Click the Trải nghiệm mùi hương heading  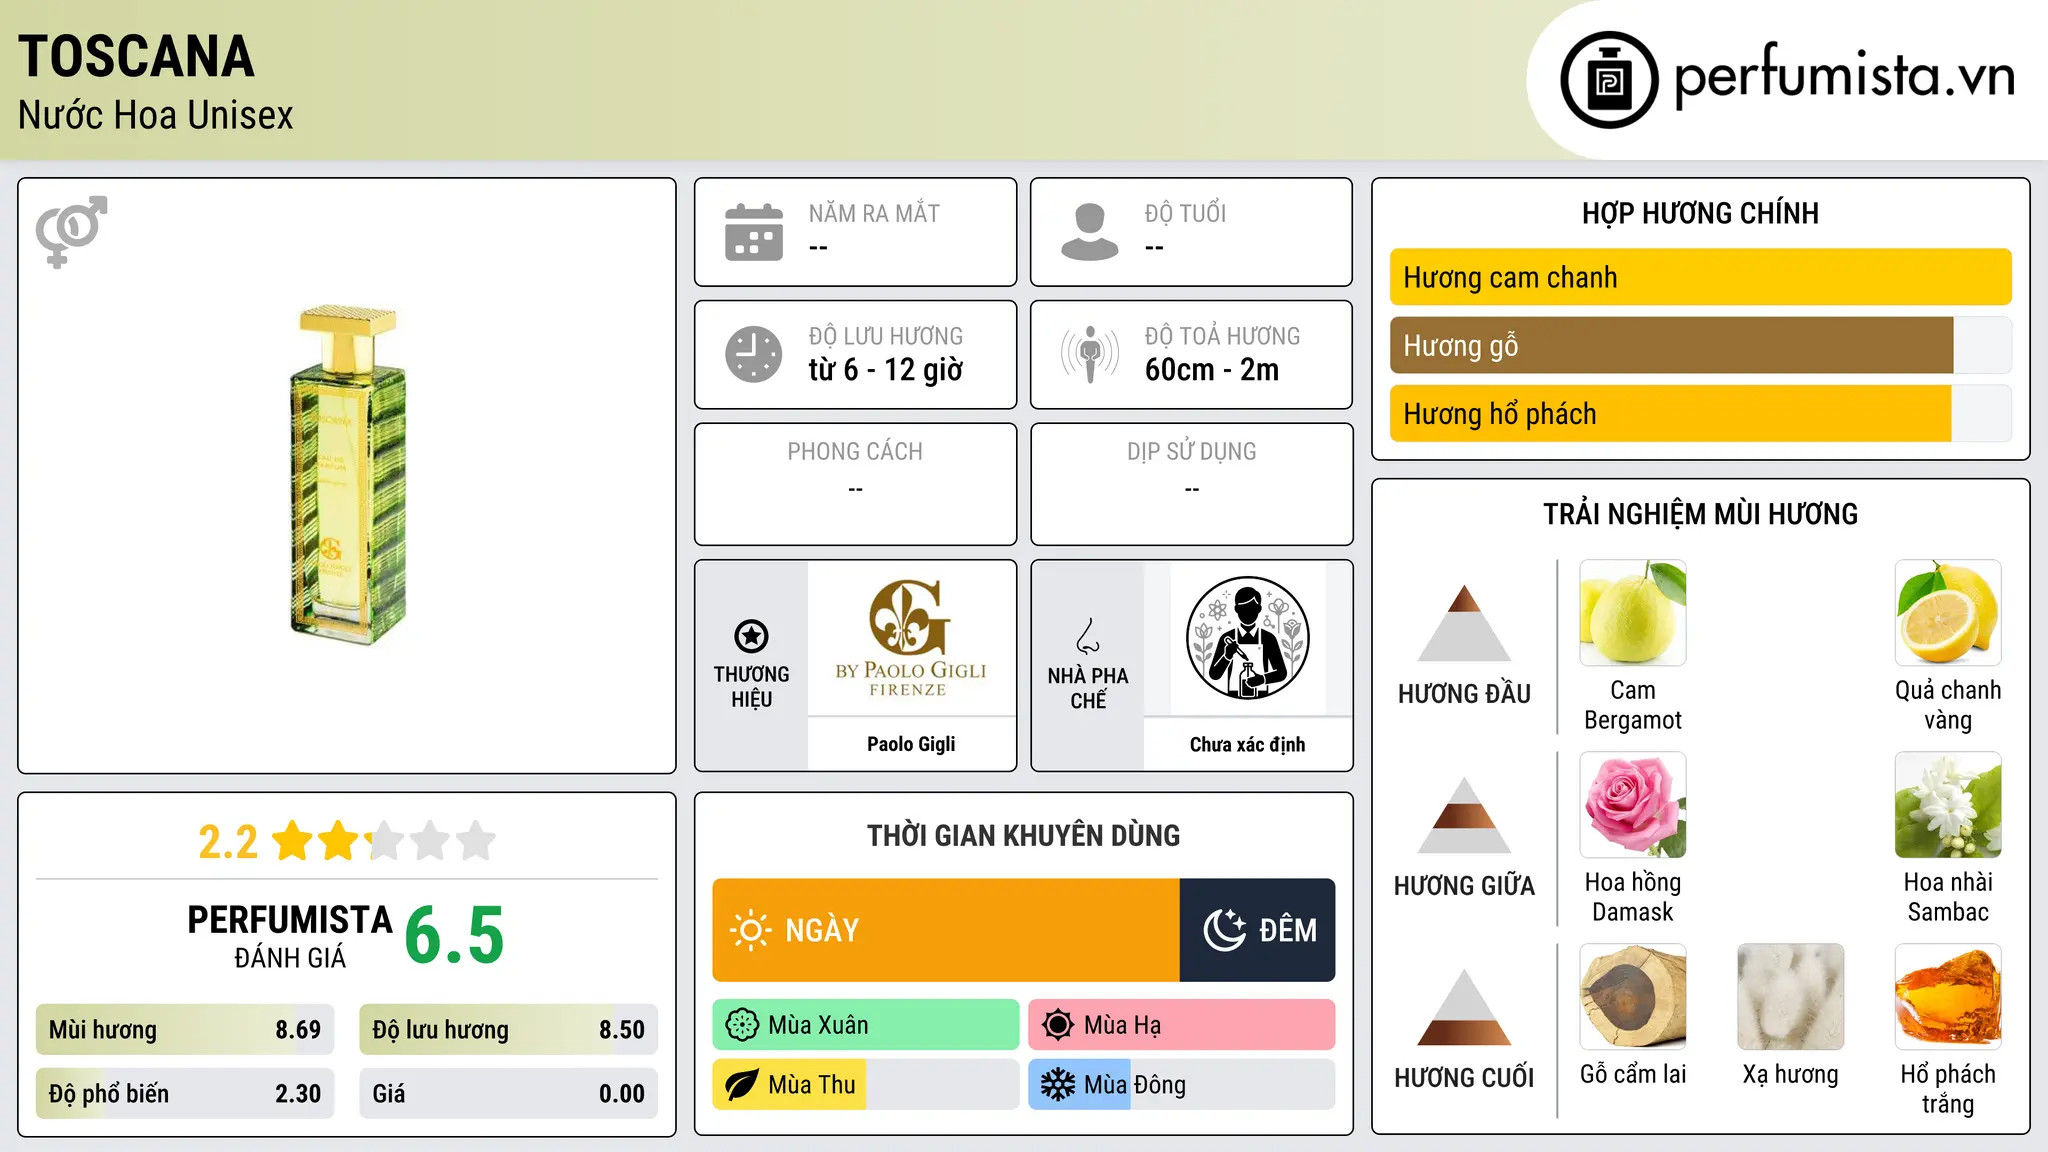[x=1700, y=514]
